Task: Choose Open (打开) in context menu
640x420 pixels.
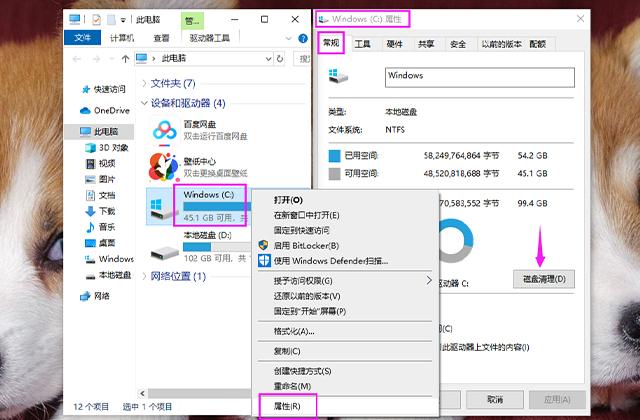Action: 345,200
